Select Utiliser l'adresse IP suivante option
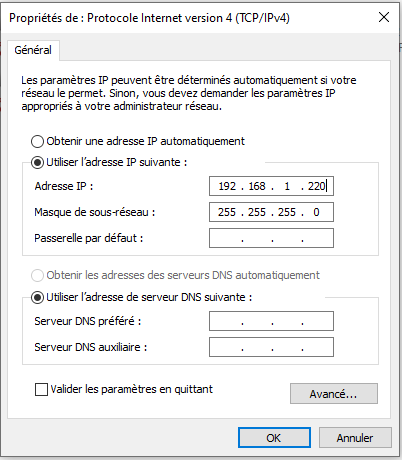Screen dimensions: 402x460 coord(37,162)
